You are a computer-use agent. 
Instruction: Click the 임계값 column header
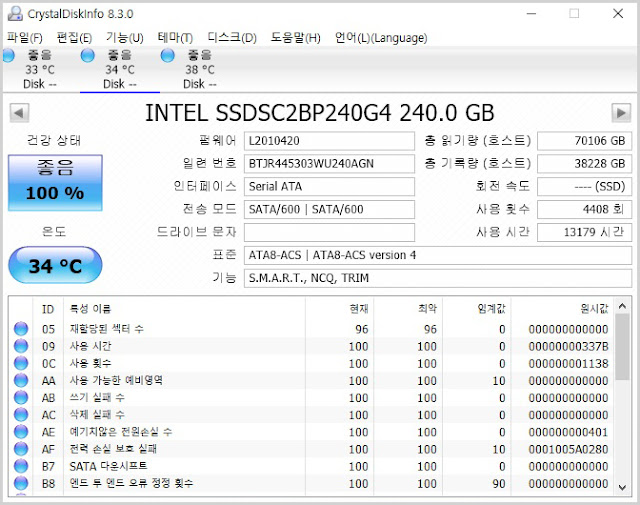[x=477, y=309]
